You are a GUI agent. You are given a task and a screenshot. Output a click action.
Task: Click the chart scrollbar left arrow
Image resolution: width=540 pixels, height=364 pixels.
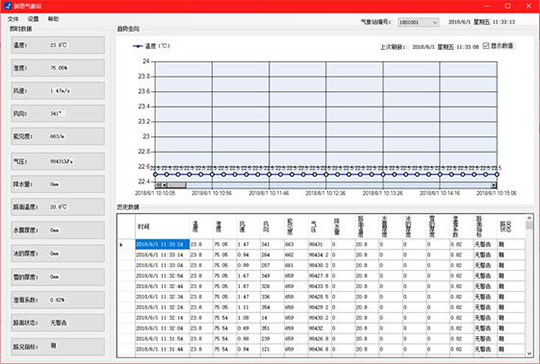(x=165, y=185)
